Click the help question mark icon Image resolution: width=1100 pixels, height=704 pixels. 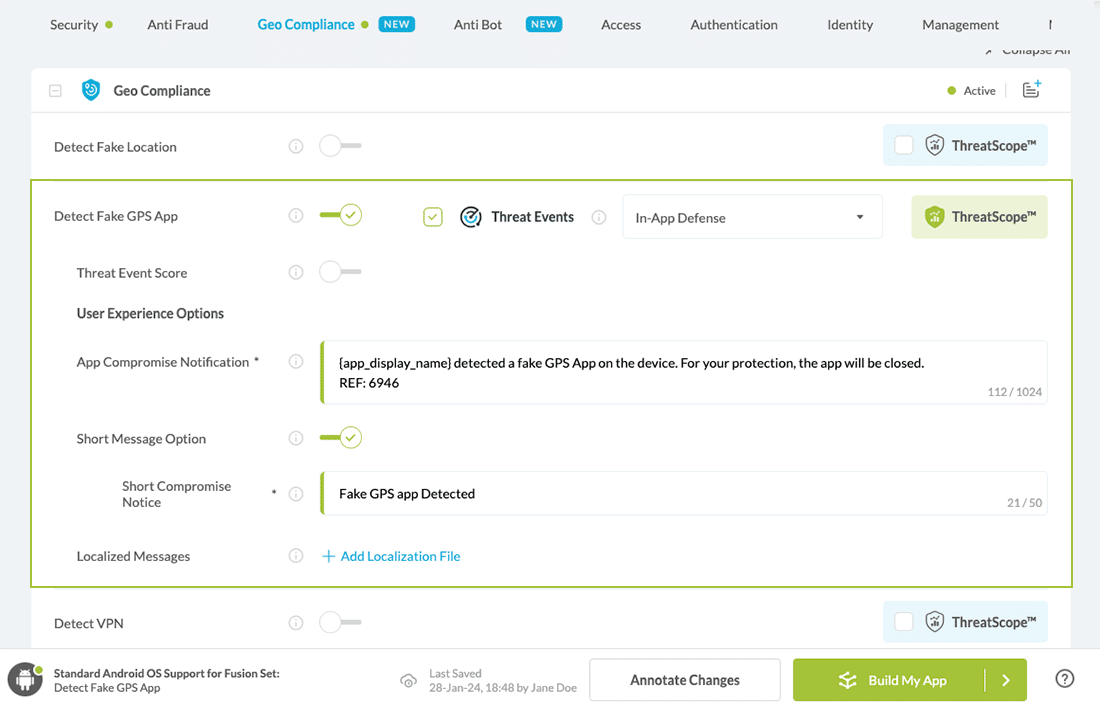pos(1065,679)
